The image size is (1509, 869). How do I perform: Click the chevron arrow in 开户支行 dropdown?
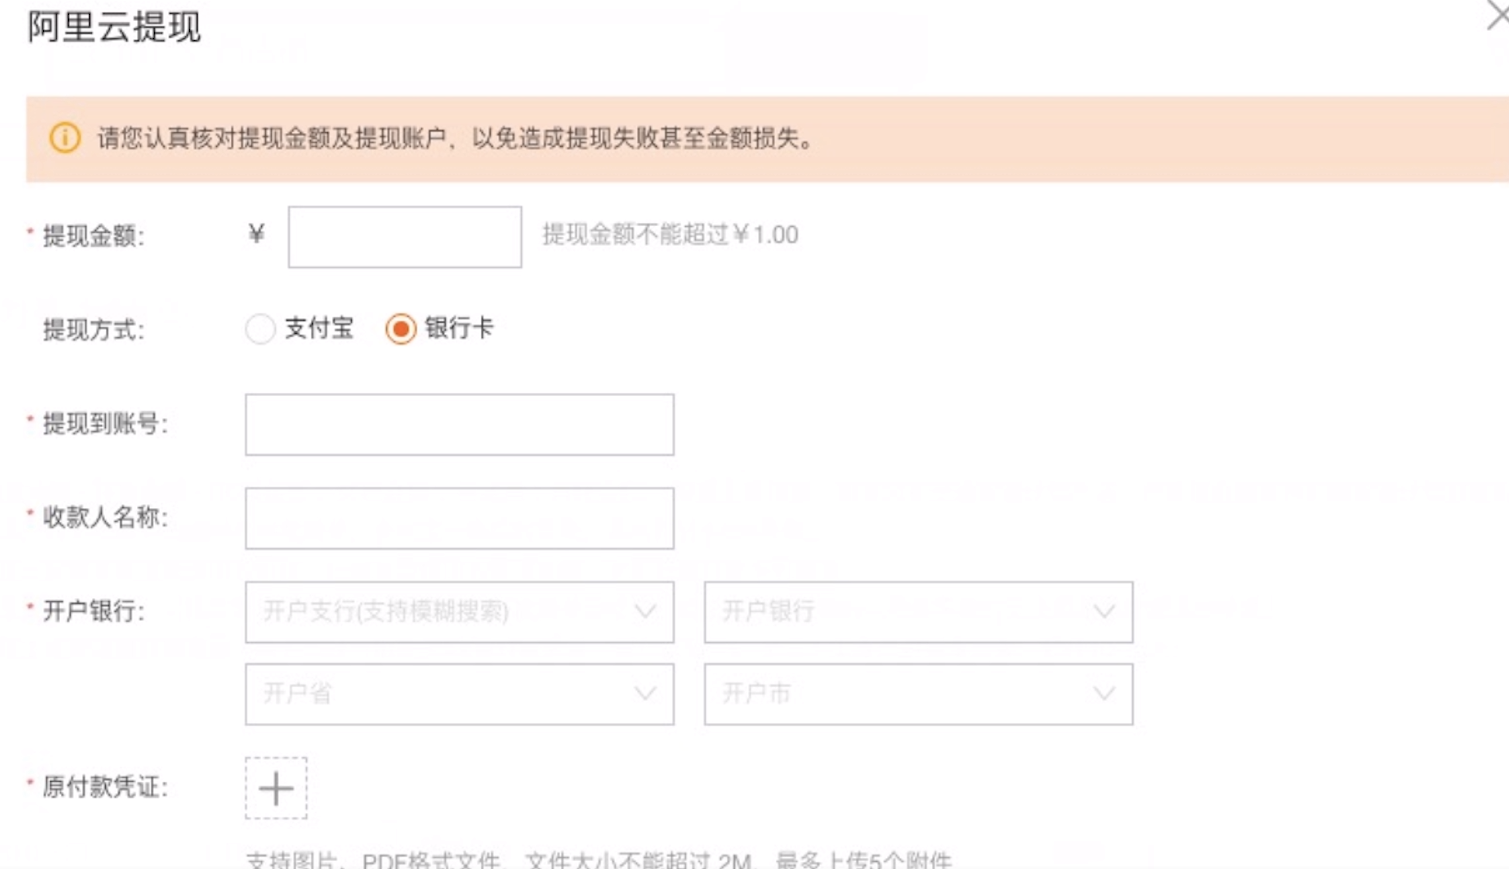pyautogui.click(x=645, y=612)
